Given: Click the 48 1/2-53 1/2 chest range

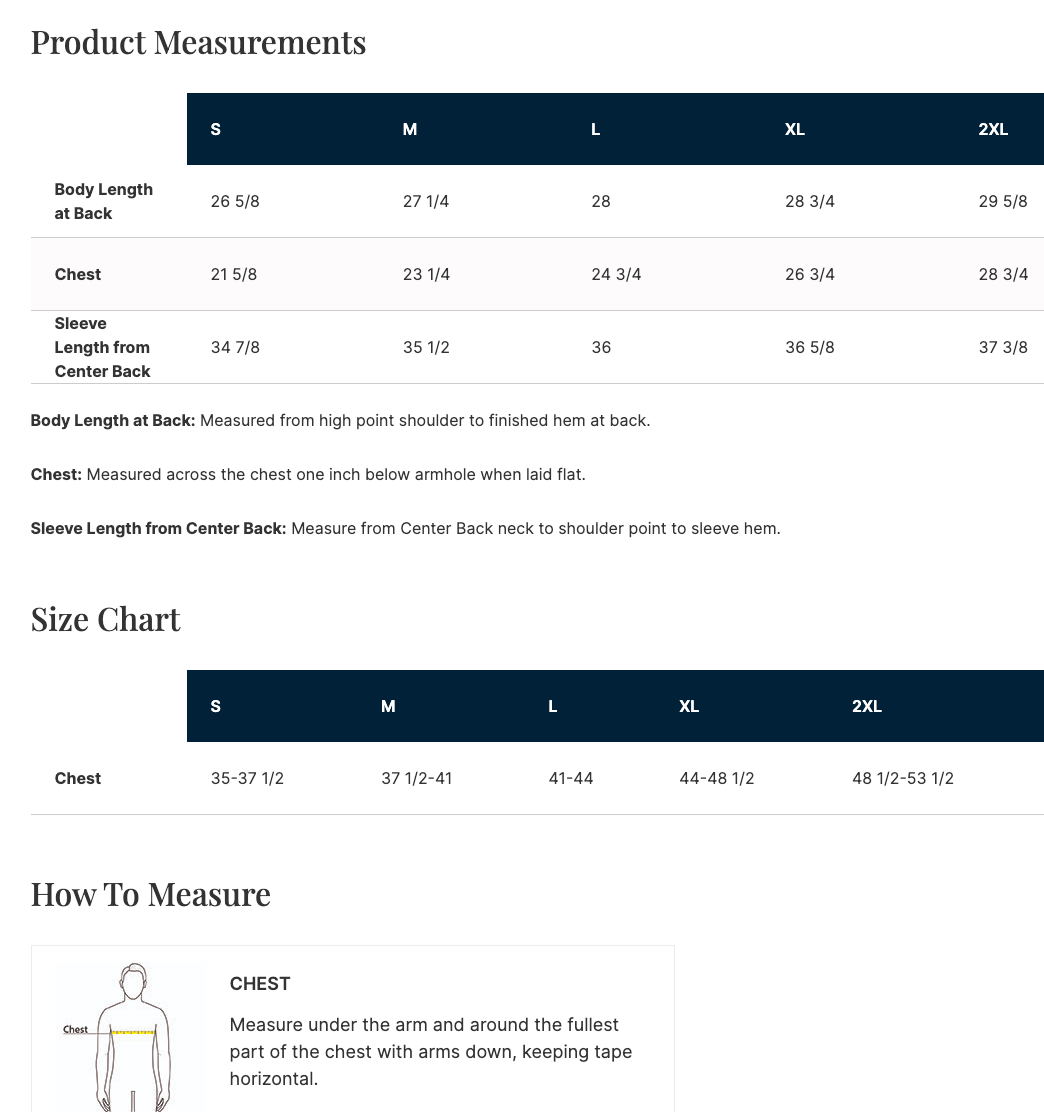Looking at the screenshot, I should click(902, 778).
